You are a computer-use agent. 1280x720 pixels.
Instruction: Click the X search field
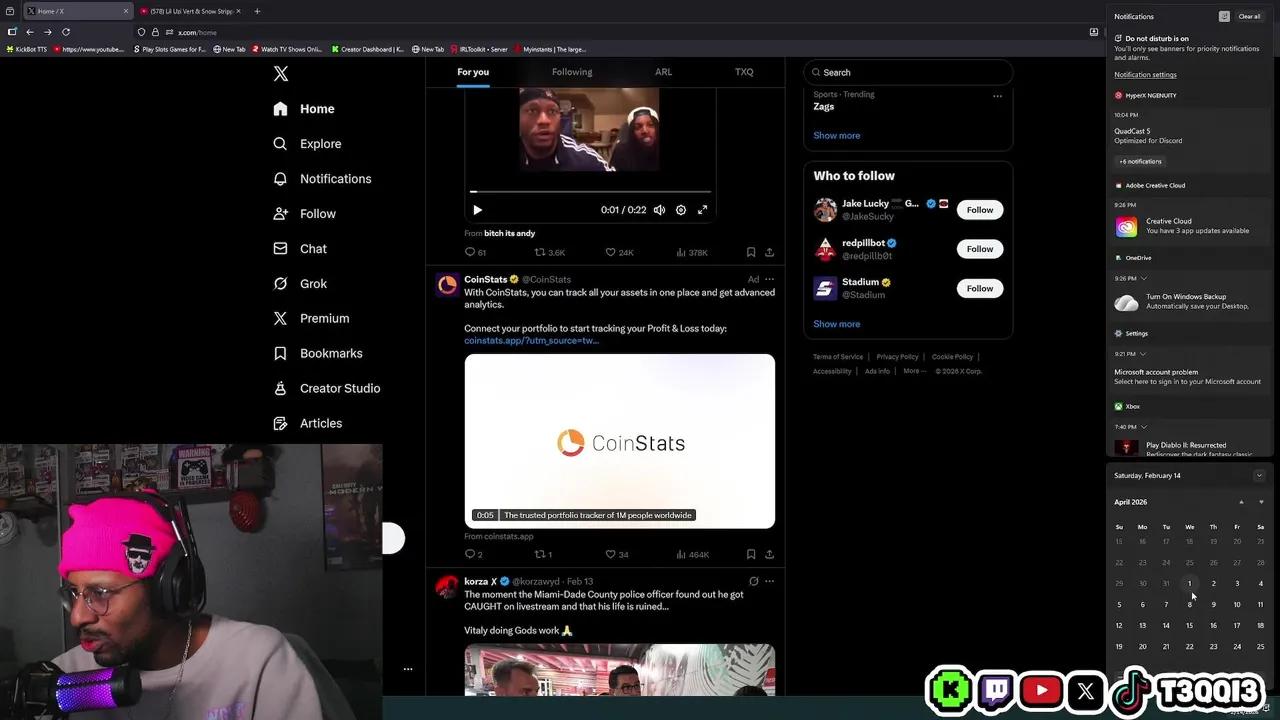tap(908, 72)
